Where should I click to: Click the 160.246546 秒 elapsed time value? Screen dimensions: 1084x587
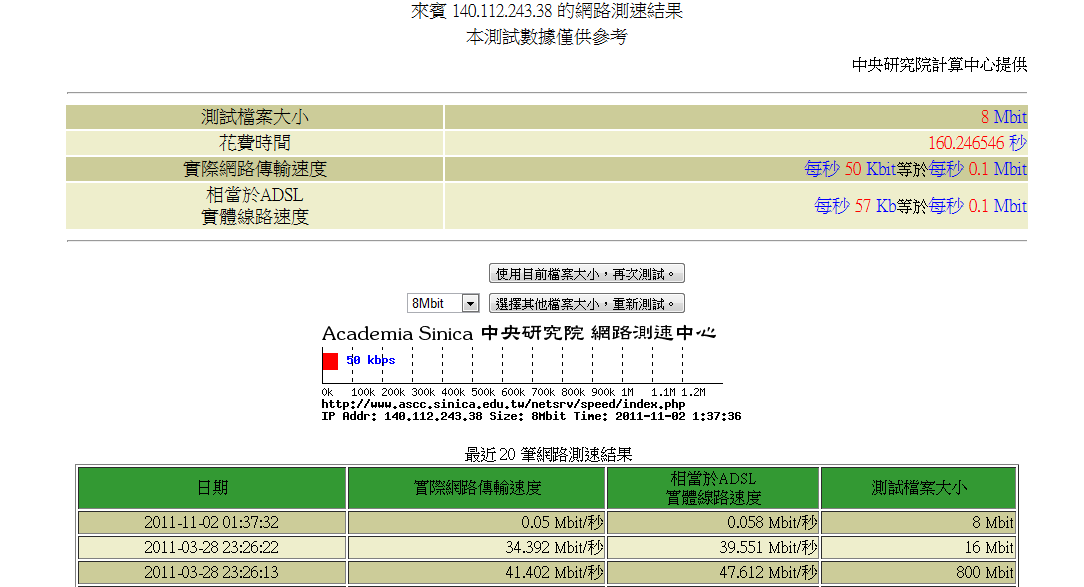point(976,143)
